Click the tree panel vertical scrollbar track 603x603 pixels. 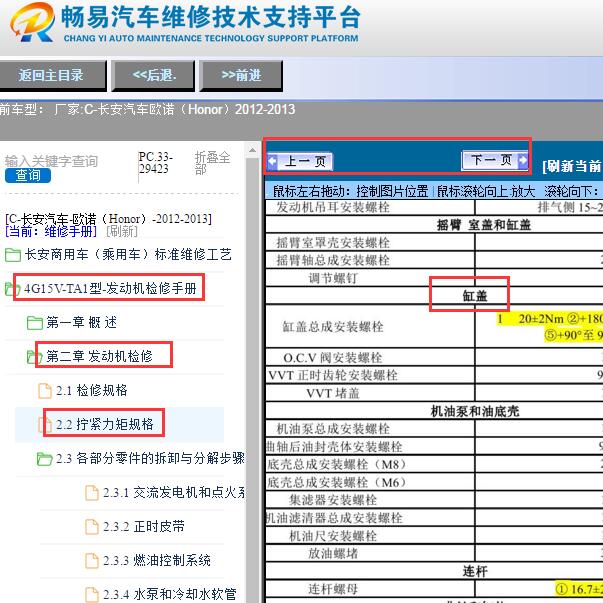(253, 380)
